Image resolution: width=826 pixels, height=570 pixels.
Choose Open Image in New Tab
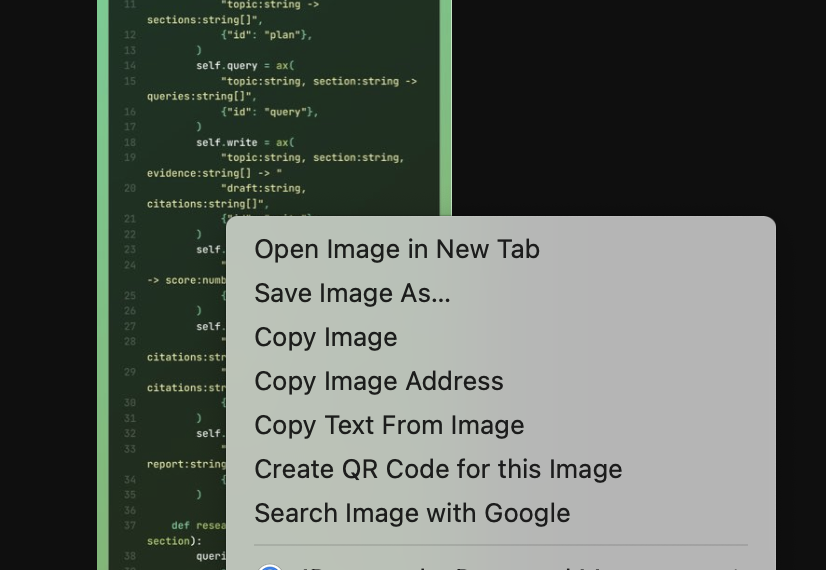500,249
